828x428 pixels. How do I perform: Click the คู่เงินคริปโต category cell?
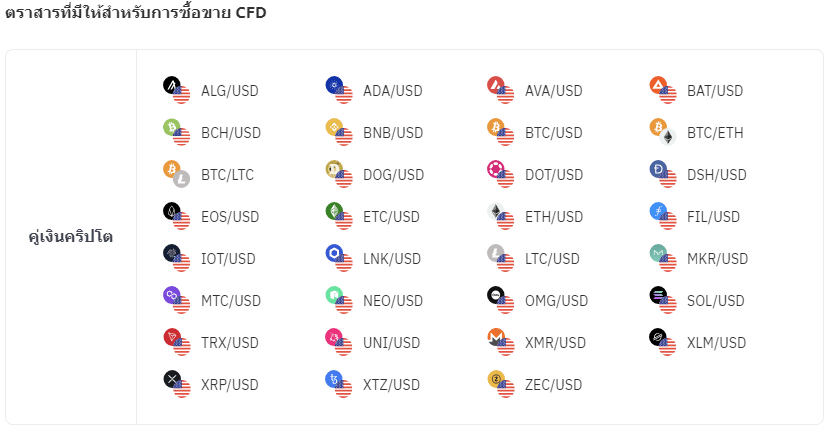71,238
